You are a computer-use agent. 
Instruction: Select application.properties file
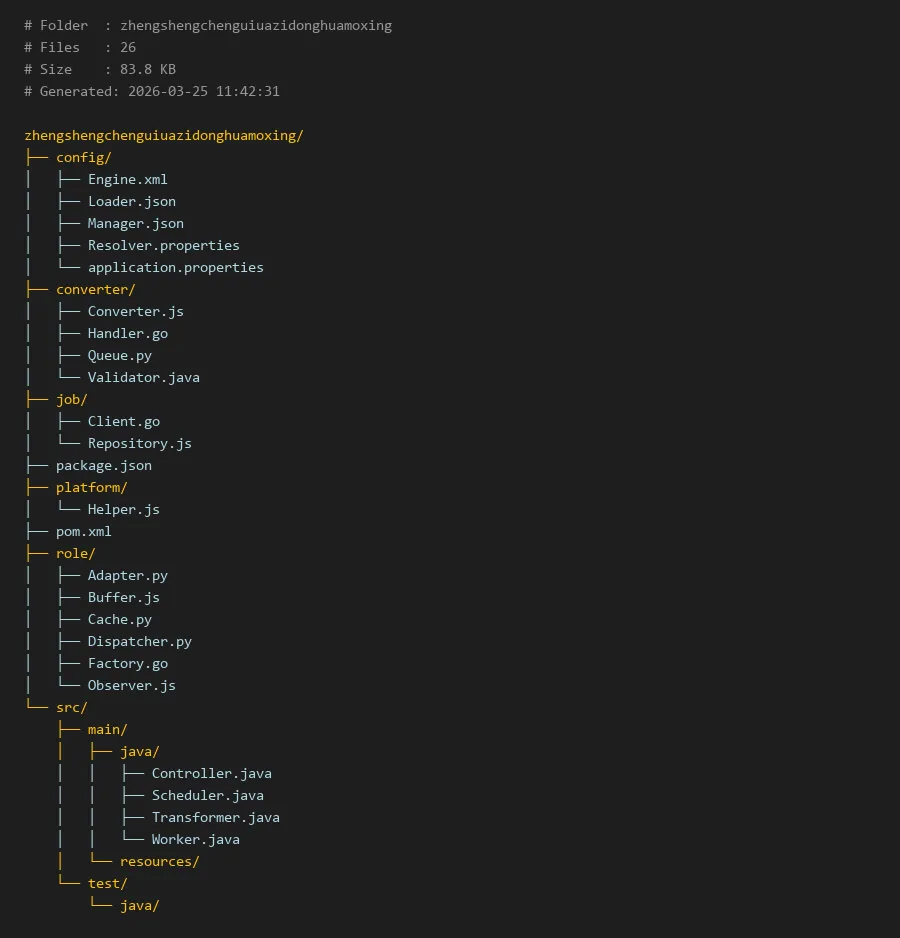[x=175, y=267]
